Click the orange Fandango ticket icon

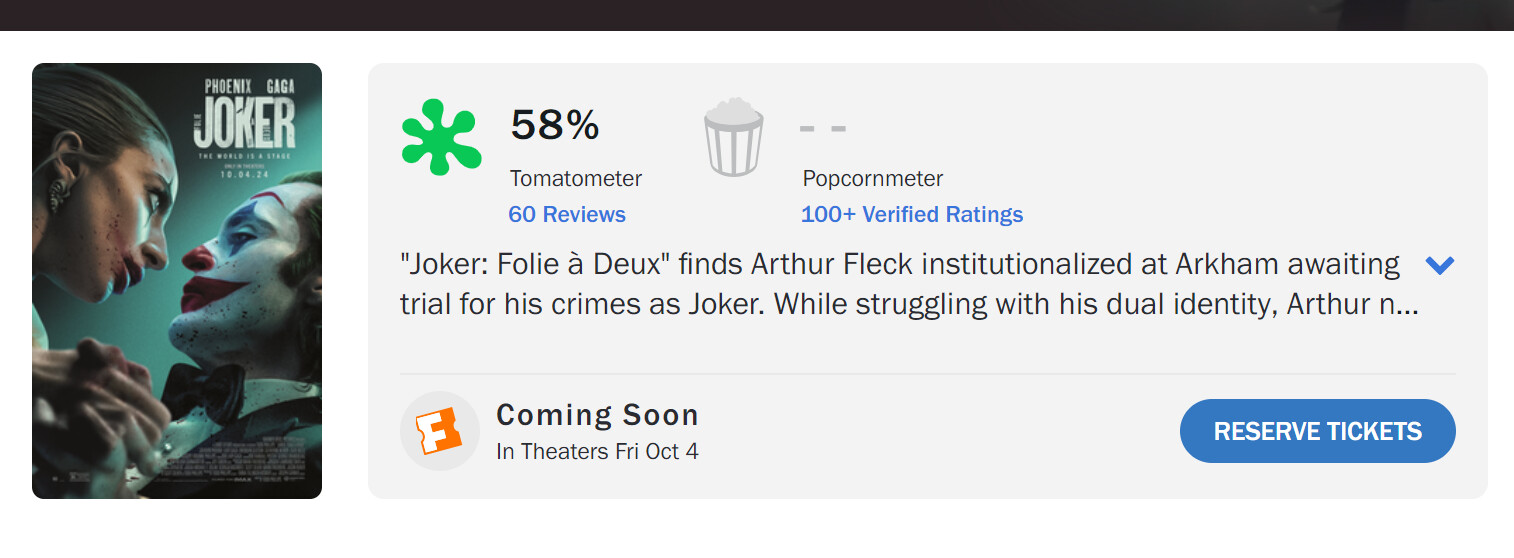click(439, 431)
